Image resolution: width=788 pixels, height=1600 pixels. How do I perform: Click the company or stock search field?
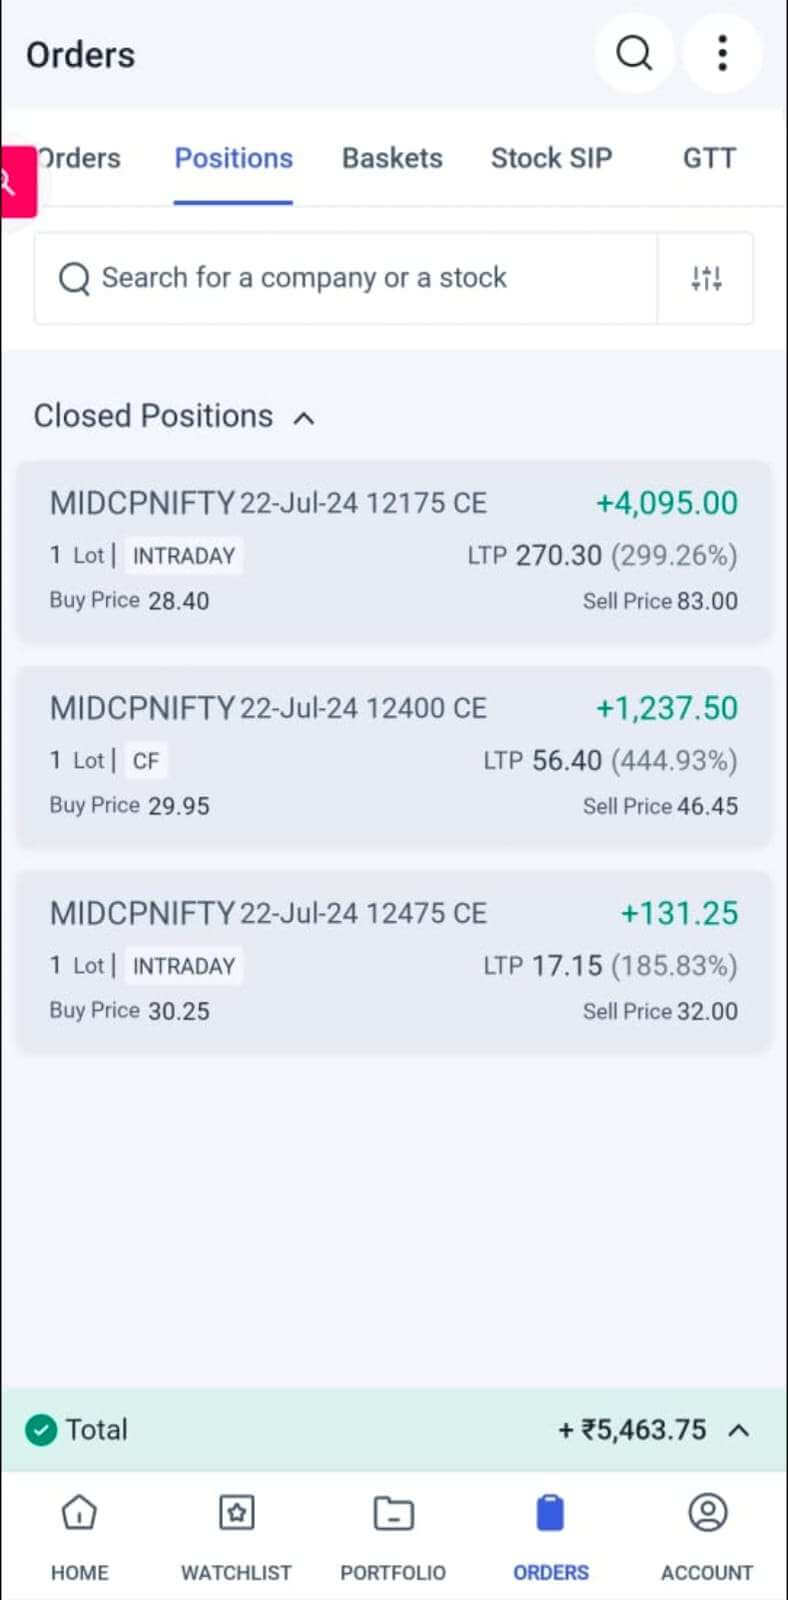click(345, 278)
